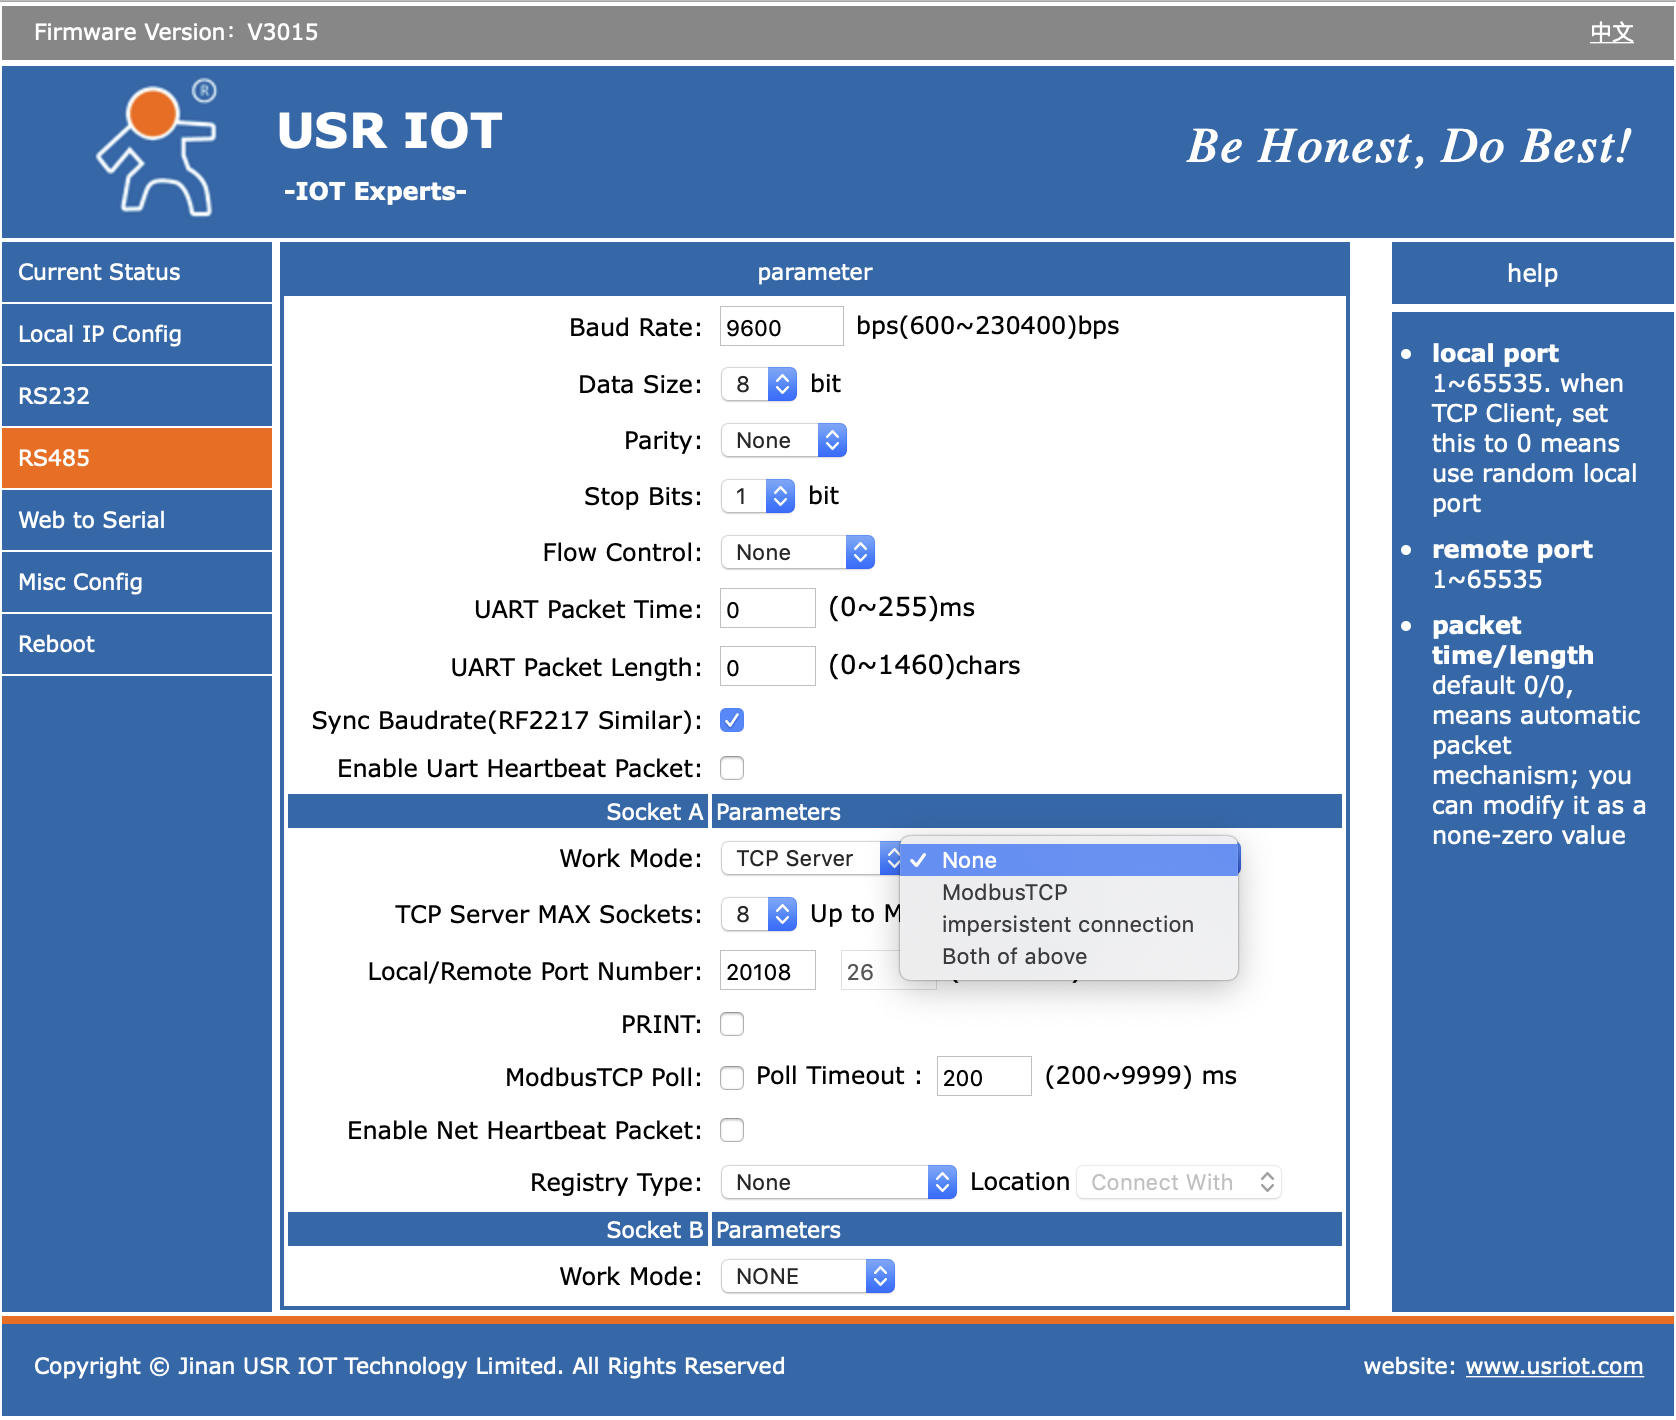Click UART Packet Length field
Viewport: 1676px width, 1420px height.
pyautogui.click(x=767, y=666)
